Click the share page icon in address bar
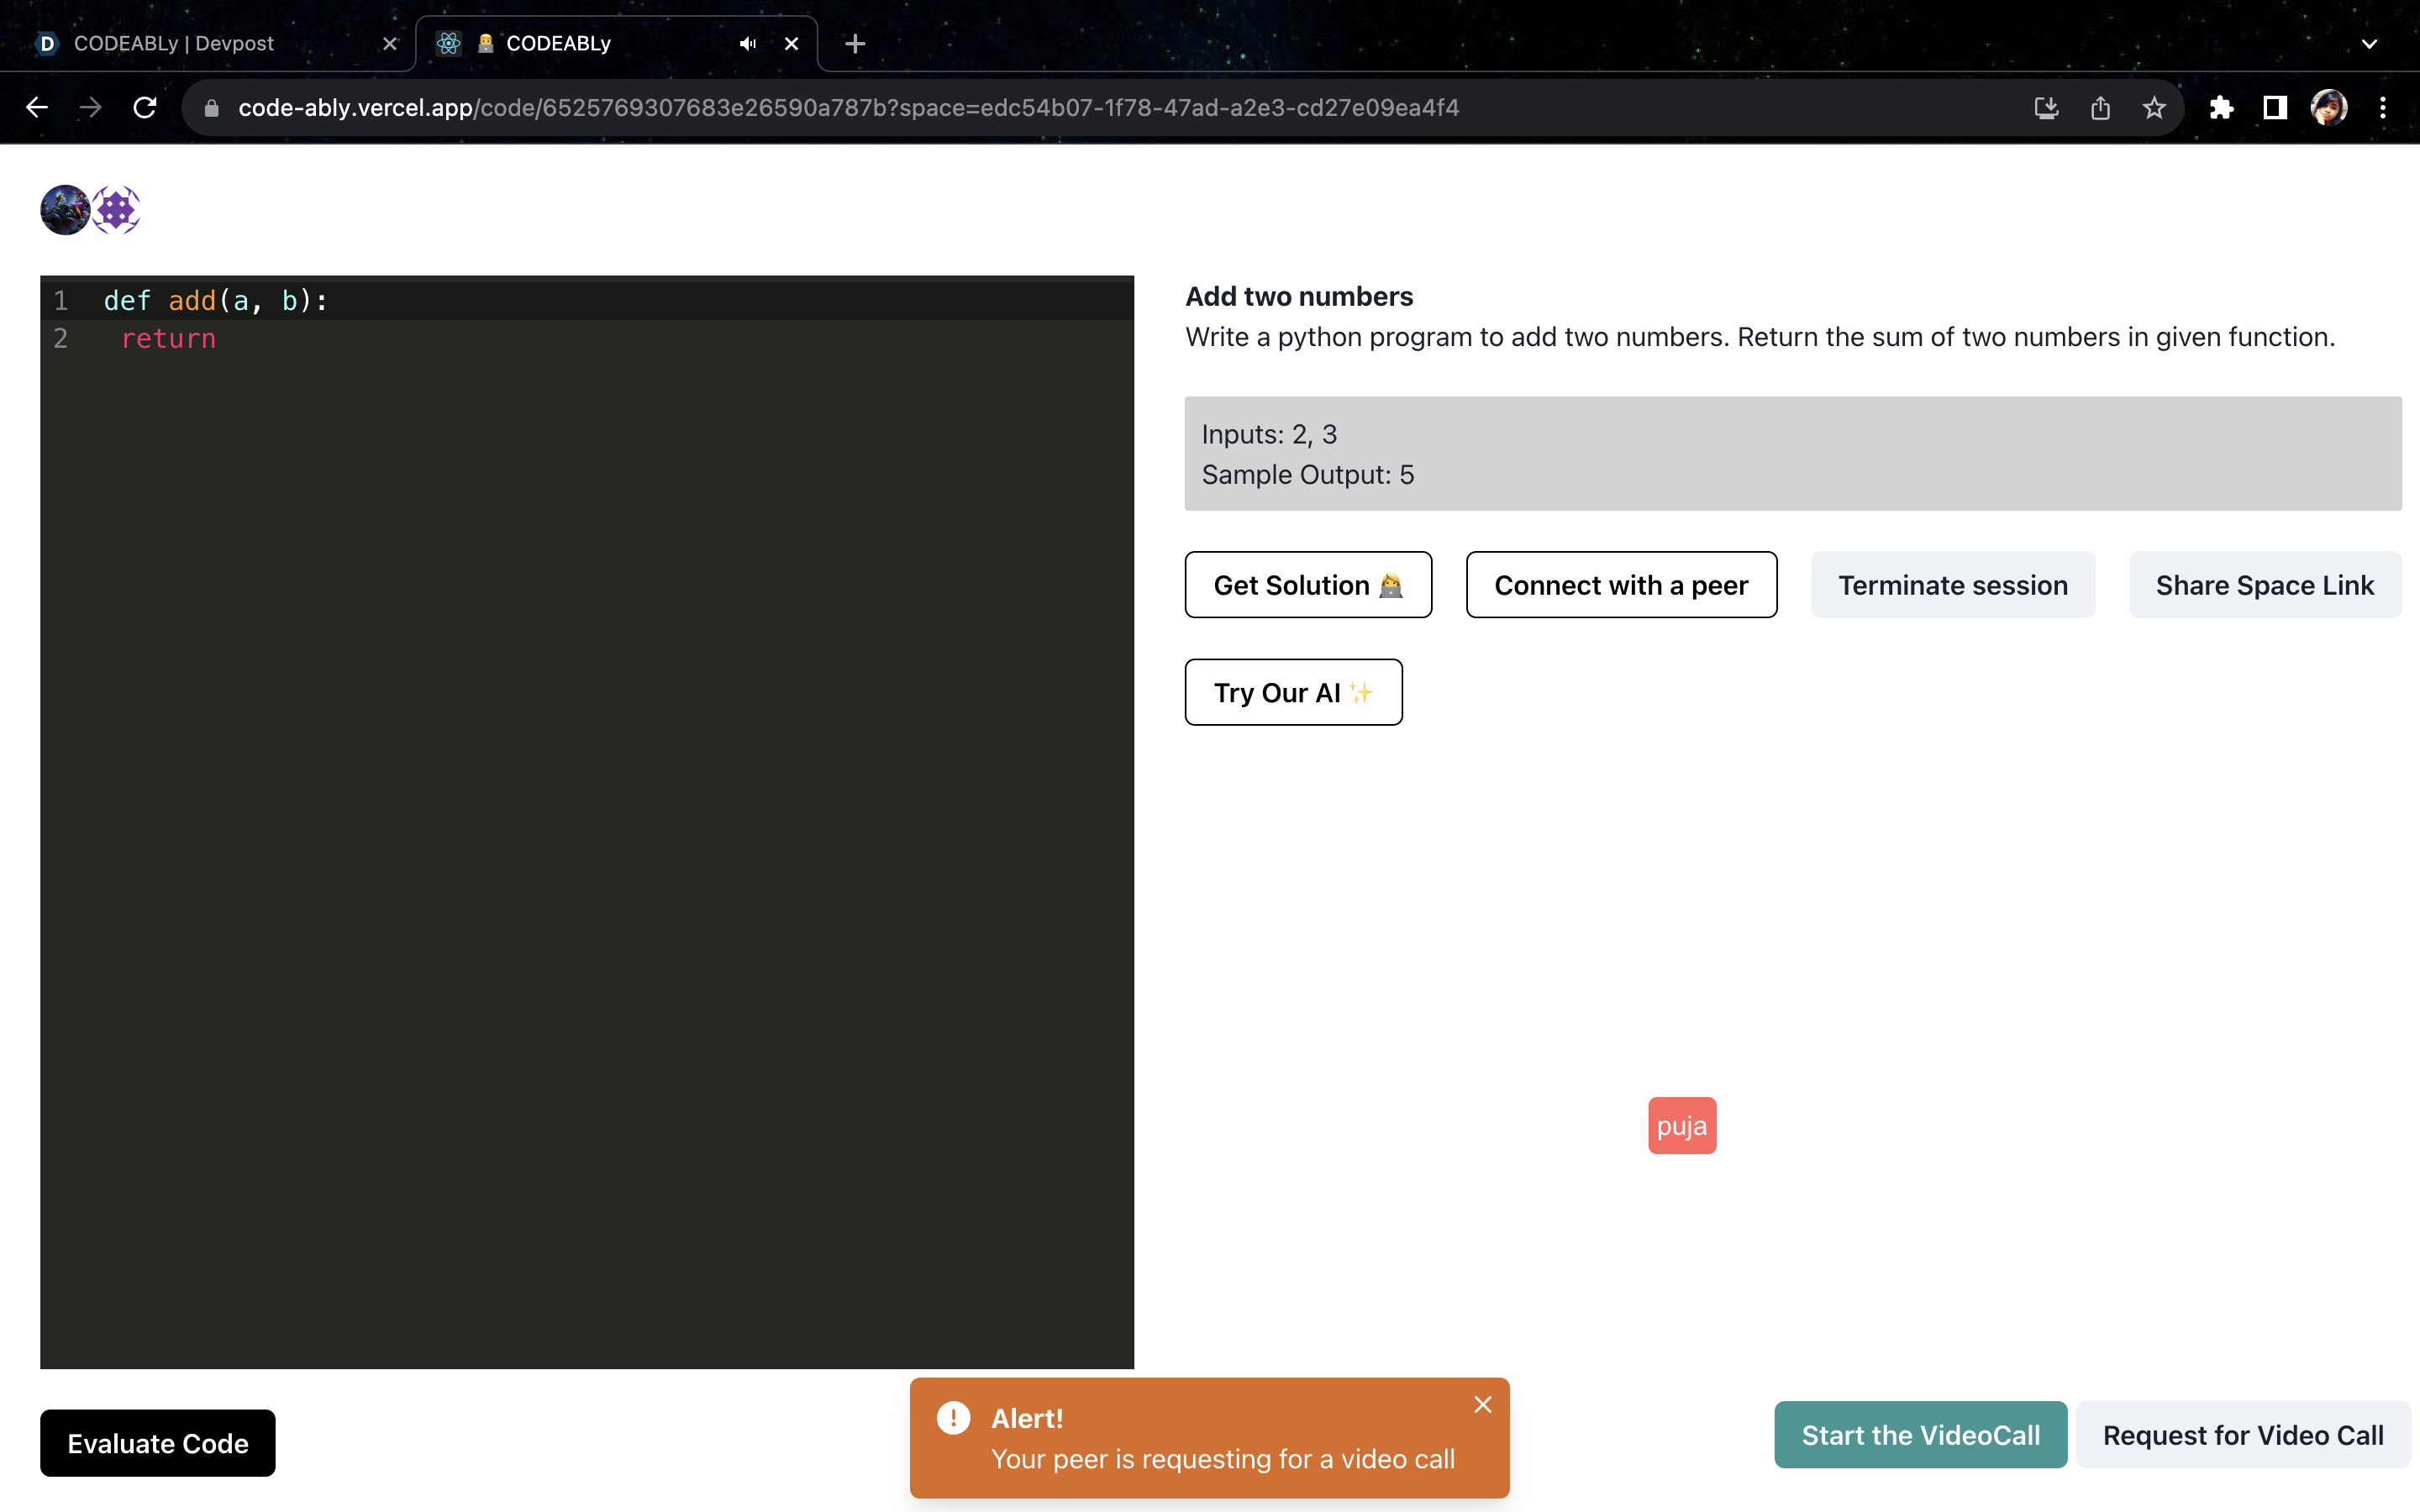The width and height of the screenshot is (2420, 1512). tap(2100, 108)
